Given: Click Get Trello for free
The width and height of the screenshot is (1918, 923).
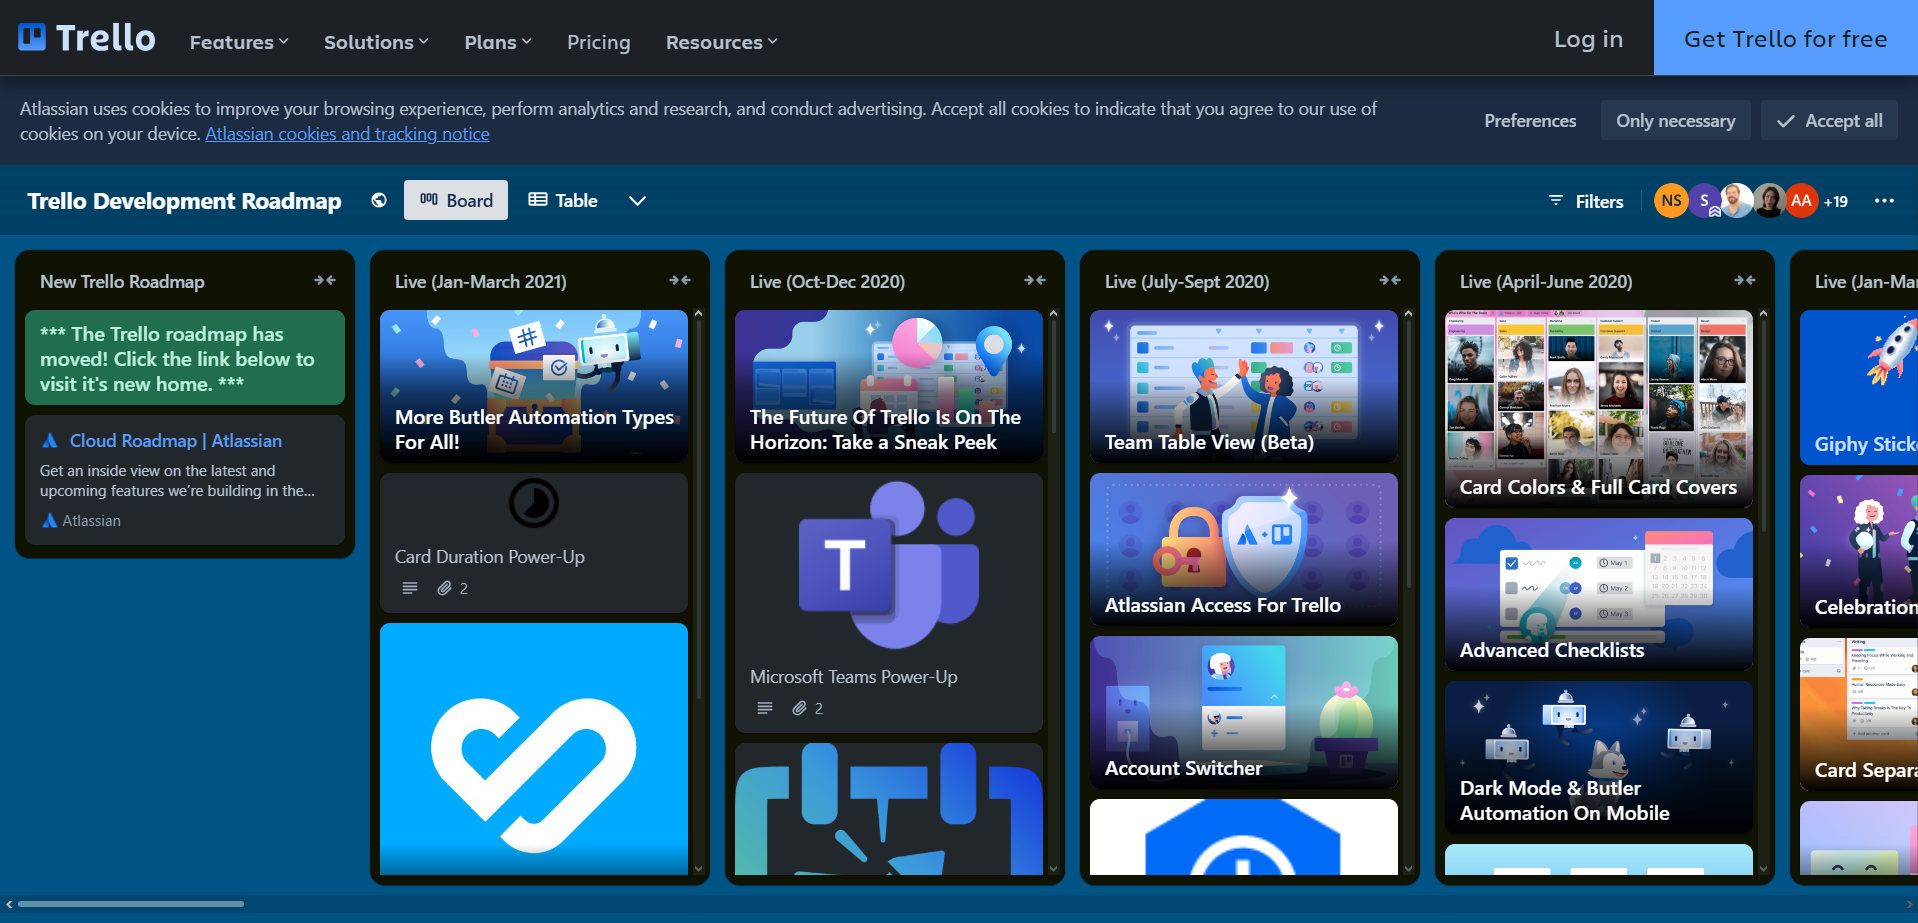Looking at the screenshot, I should (x=1785, y=38).
